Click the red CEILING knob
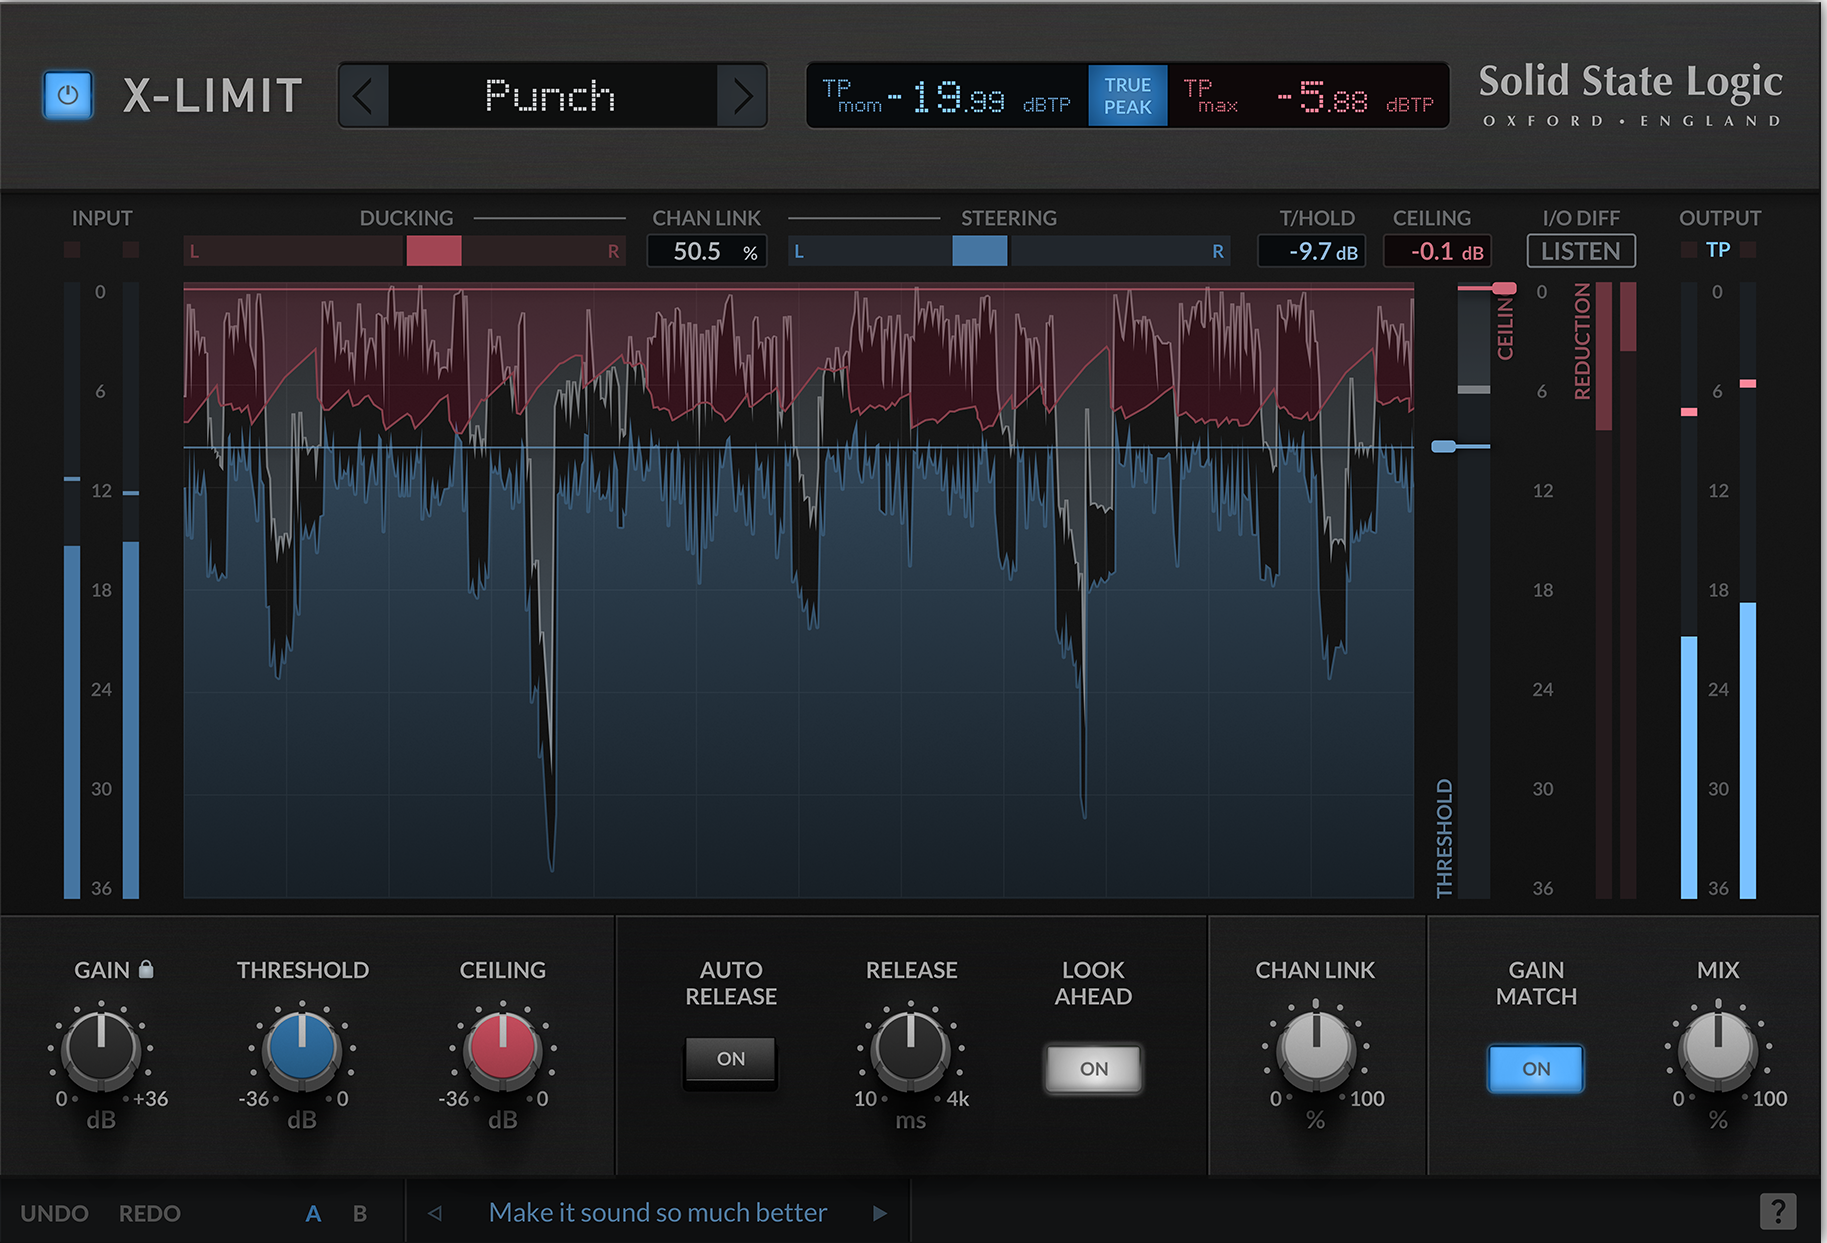 503,1050
